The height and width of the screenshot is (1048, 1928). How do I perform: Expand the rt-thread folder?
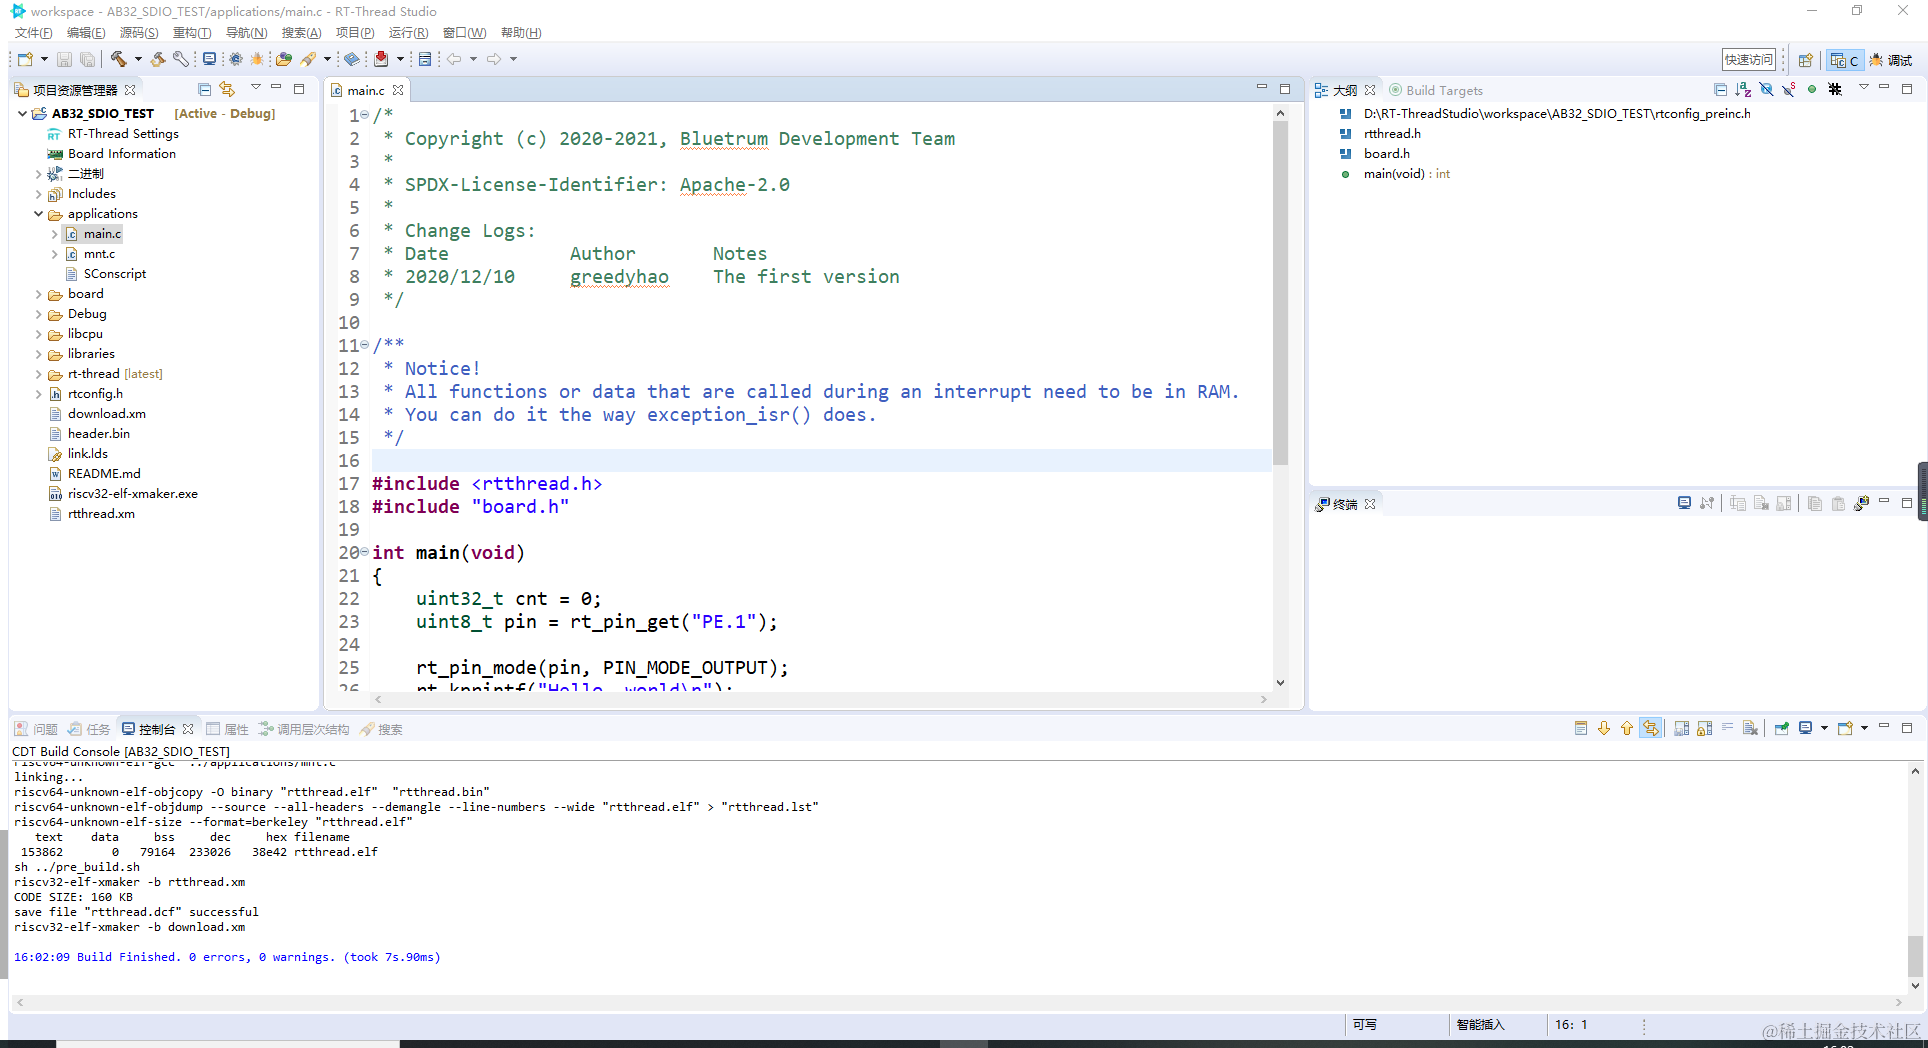tap(38, 374)
